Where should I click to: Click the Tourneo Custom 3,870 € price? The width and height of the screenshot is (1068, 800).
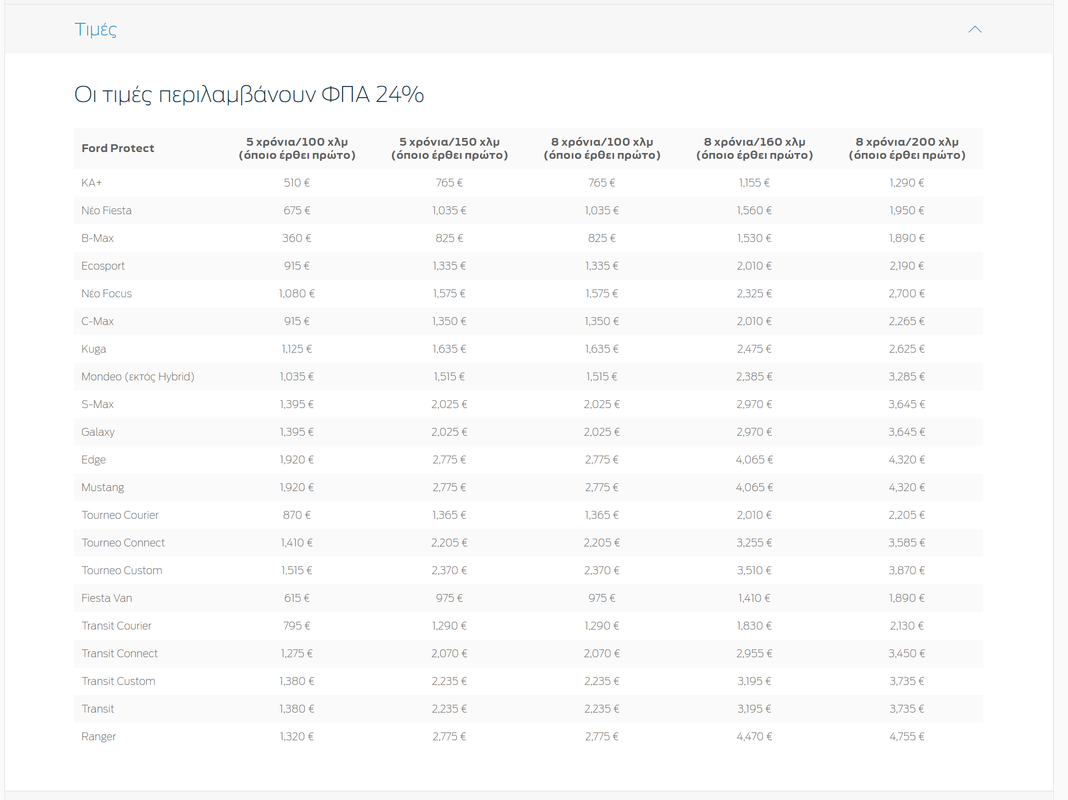907,571
